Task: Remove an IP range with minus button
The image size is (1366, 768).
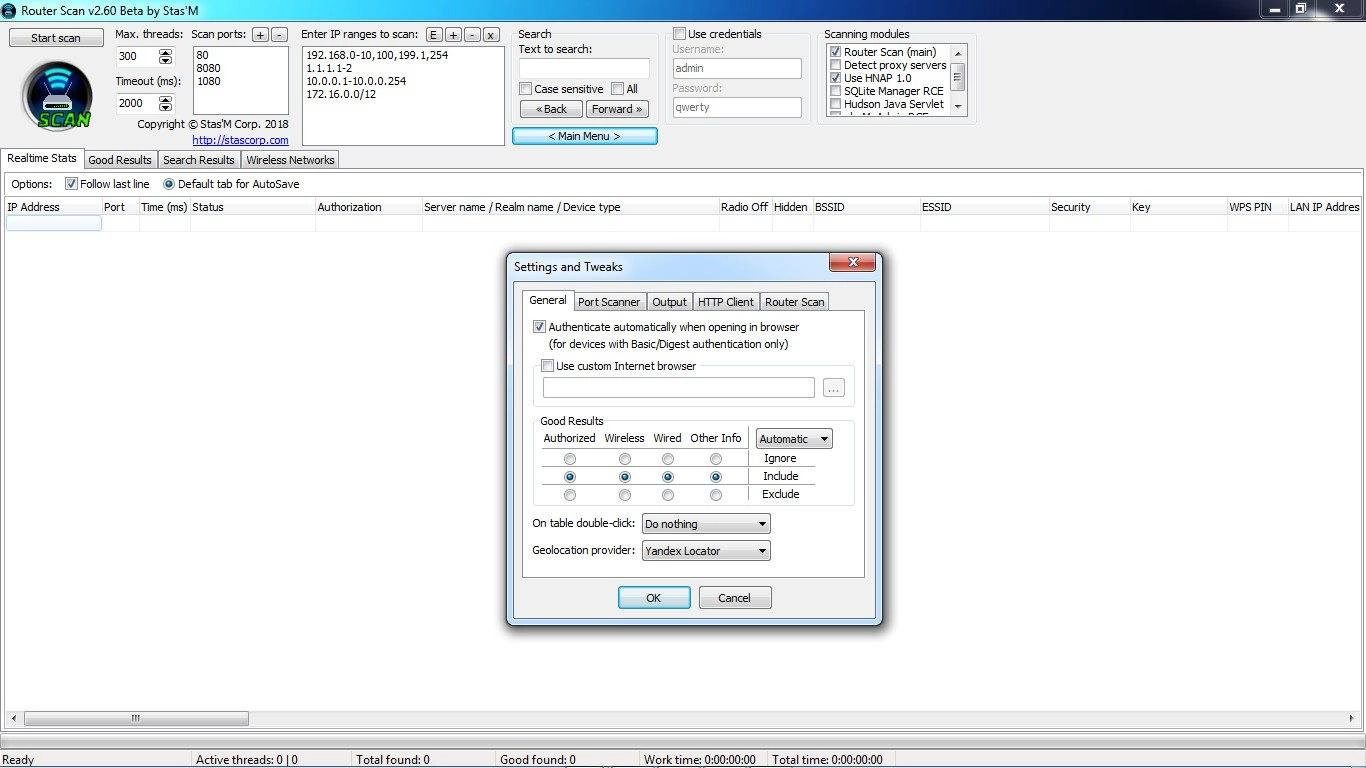Action: (x=471, y=34)
